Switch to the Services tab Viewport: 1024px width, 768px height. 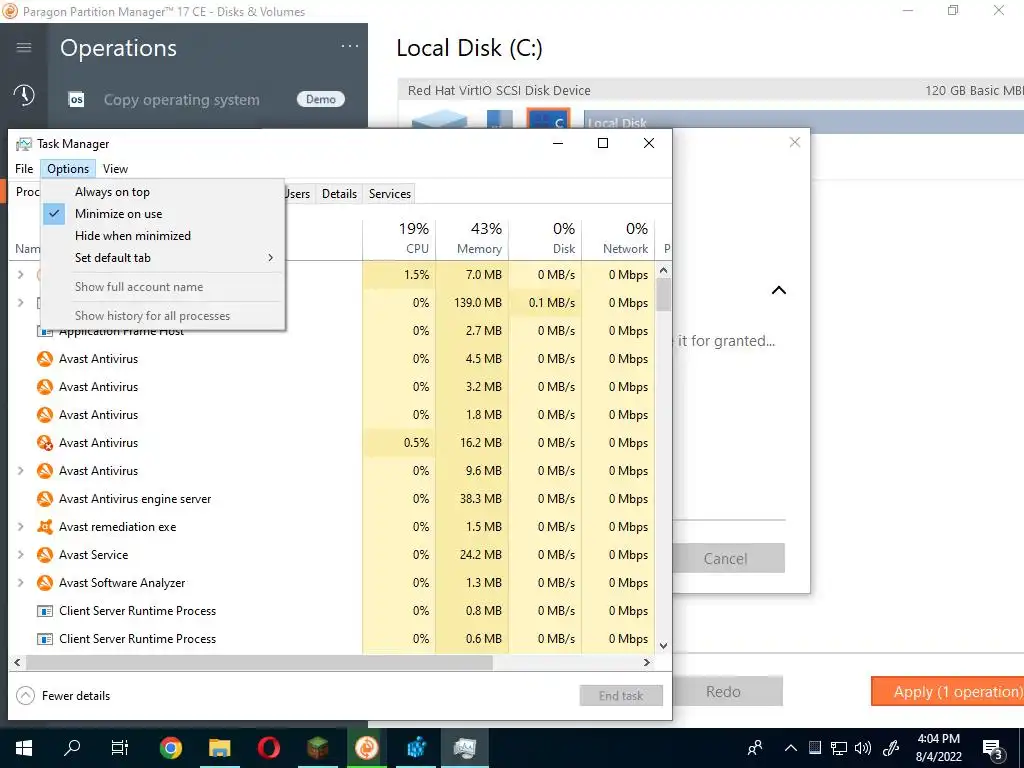click(x=389, y=193)
